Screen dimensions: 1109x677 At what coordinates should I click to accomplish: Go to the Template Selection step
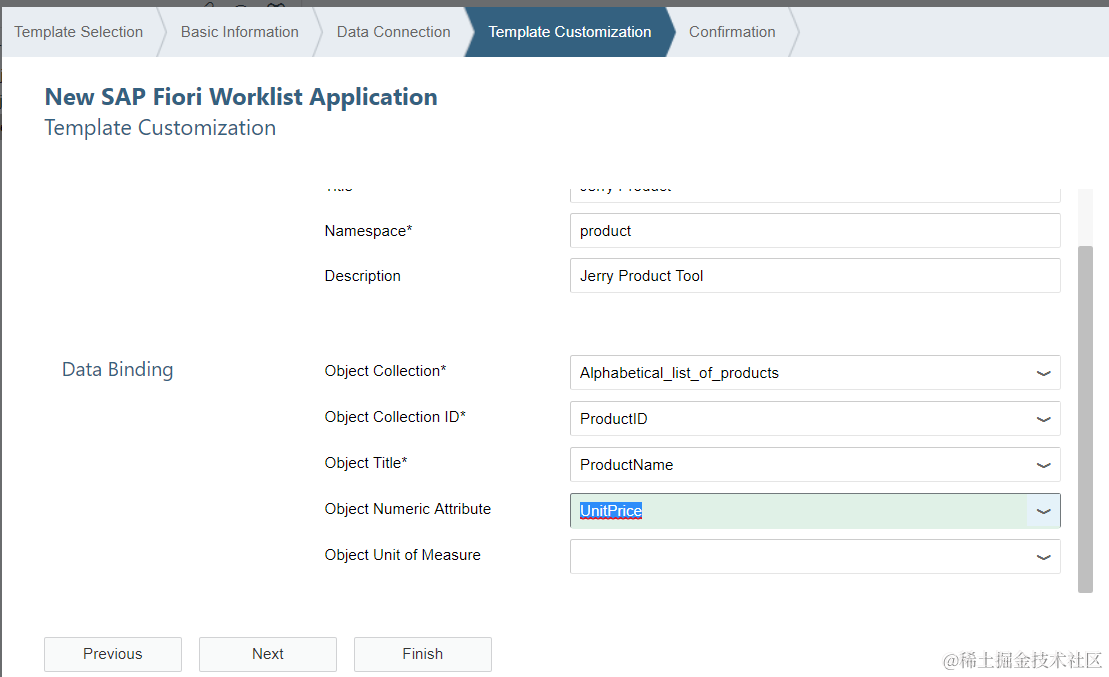click(79, 32)
